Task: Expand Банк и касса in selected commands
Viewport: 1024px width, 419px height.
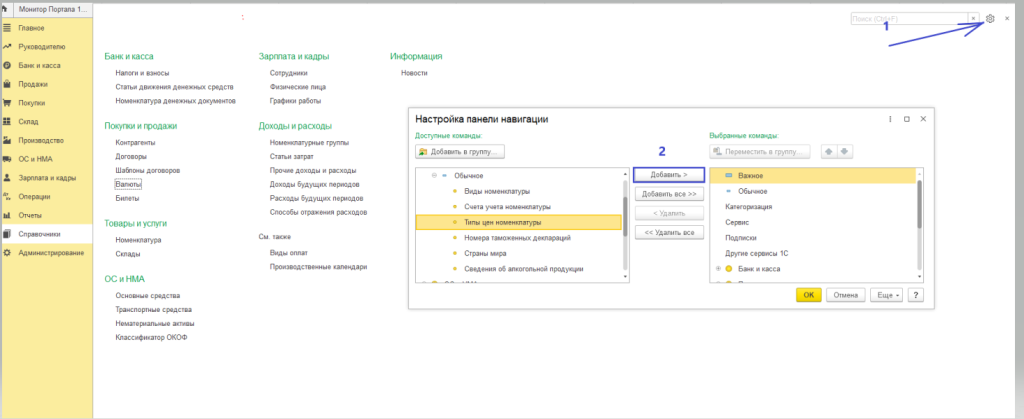Action: (x=718, y=268)
